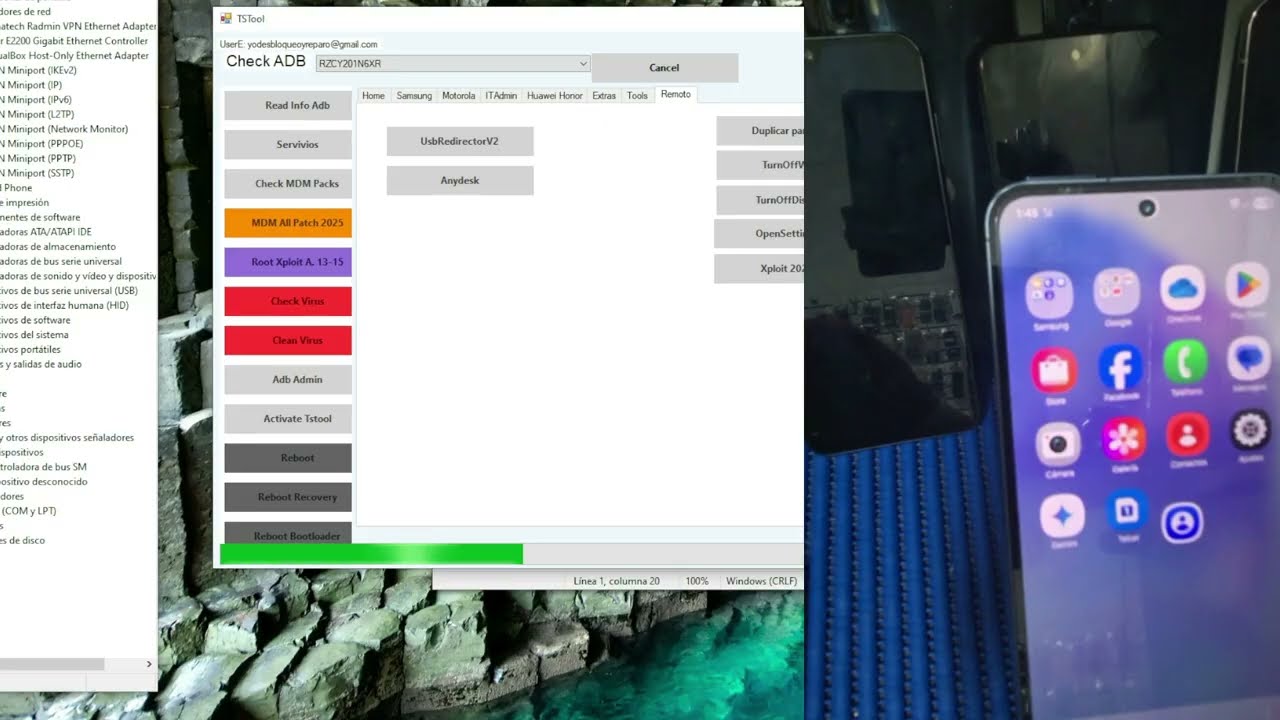Click the 100% zoom status bar entry
1280x720 pixels.
(697, 581)
